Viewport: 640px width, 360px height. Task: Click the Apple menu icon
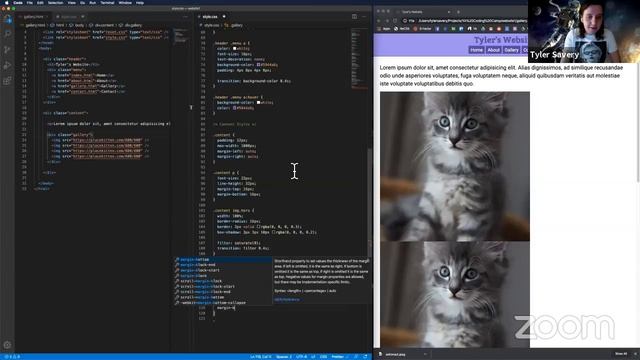coord(7,2)
